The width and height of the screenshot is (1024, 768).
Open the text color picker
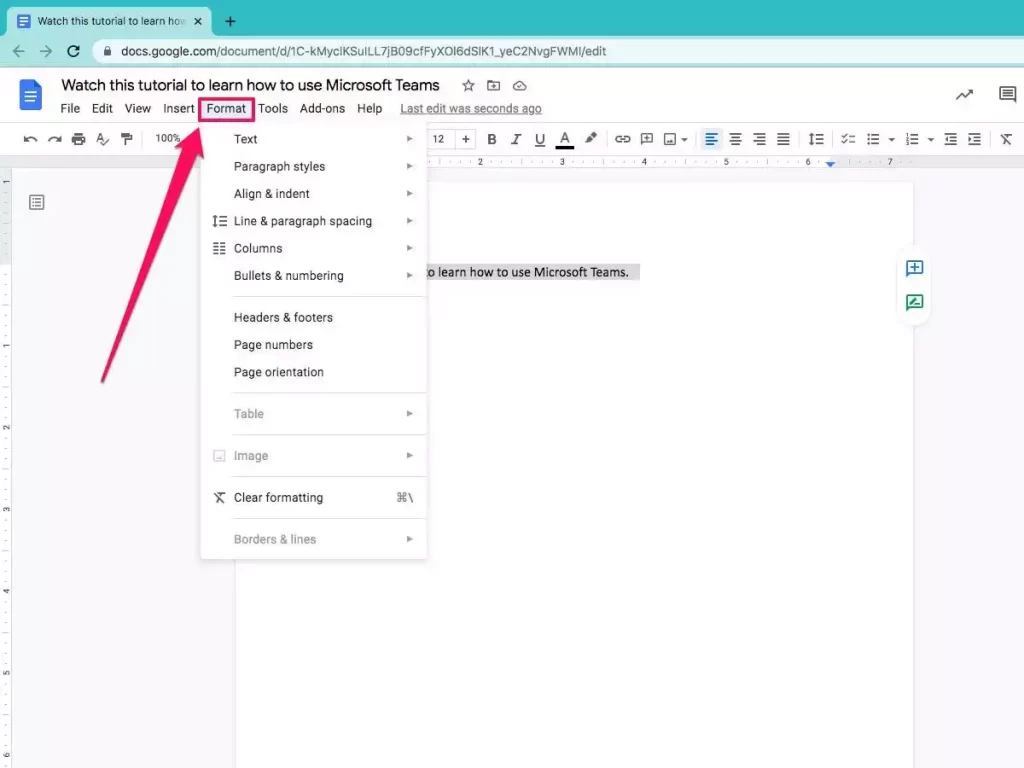(x=565, y=140)
